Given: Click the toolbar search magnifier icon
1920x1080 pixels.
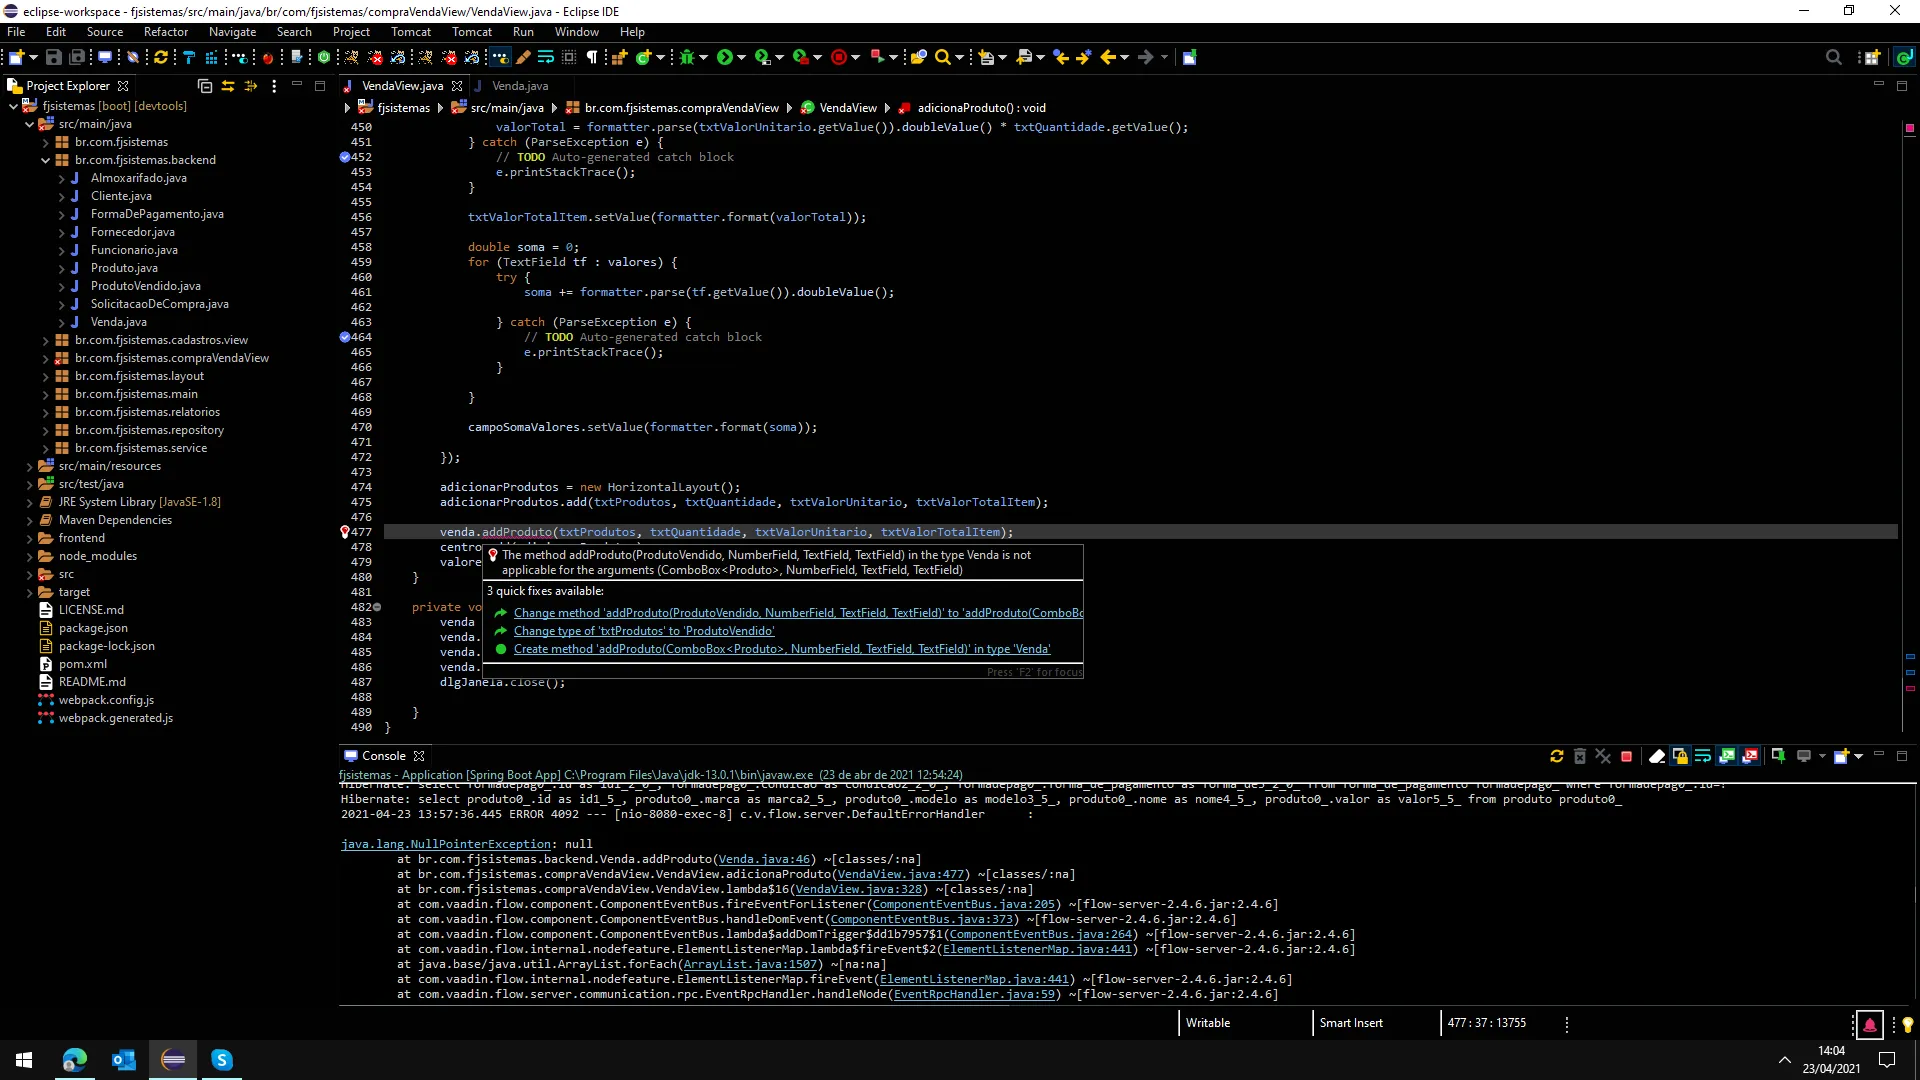Looking at the screenshot, I should pos(942,58).
